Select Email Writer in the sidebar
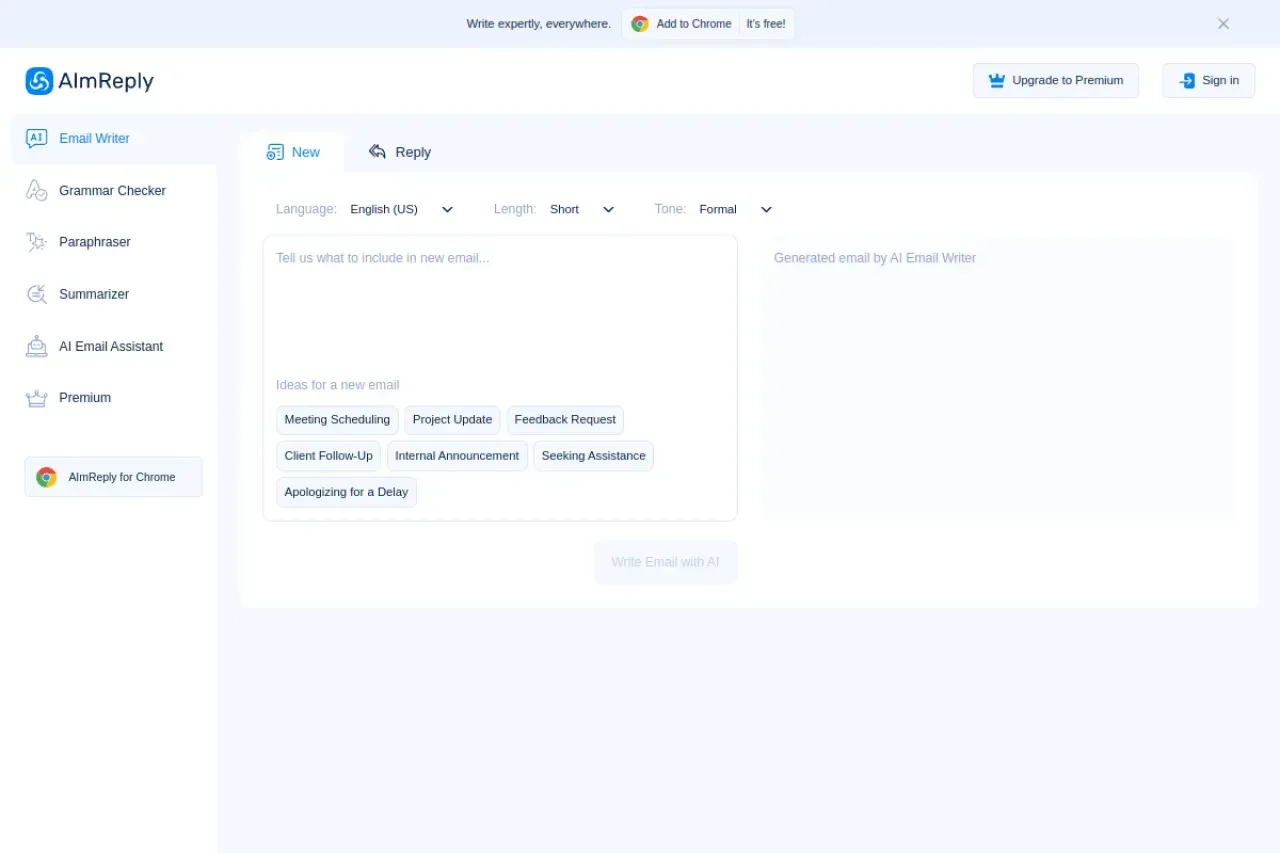Screen dimensions: 1280x853 [113, 139]
